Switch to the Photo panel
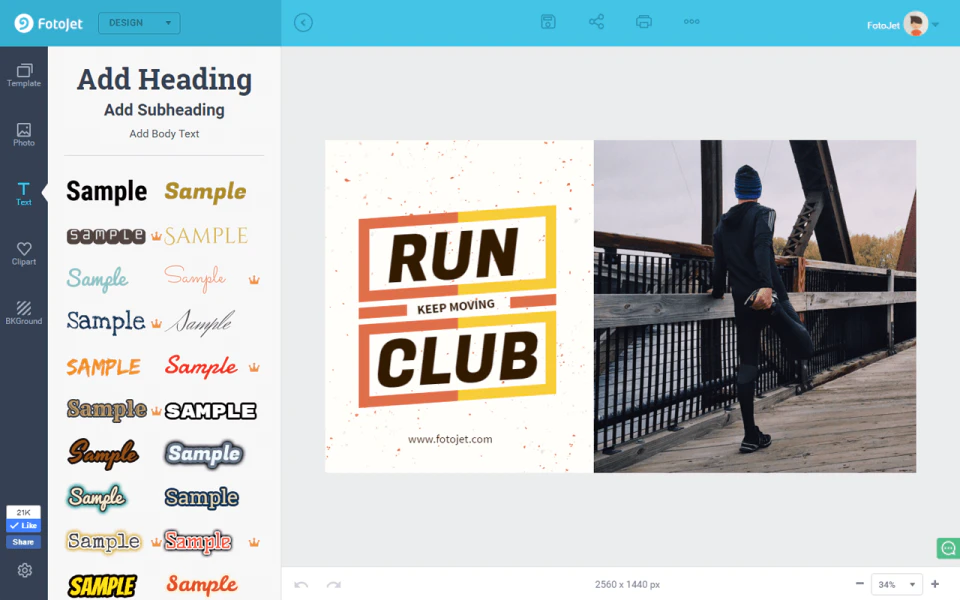This screenshot has width=960, height=600. click(x=23, y=133)
